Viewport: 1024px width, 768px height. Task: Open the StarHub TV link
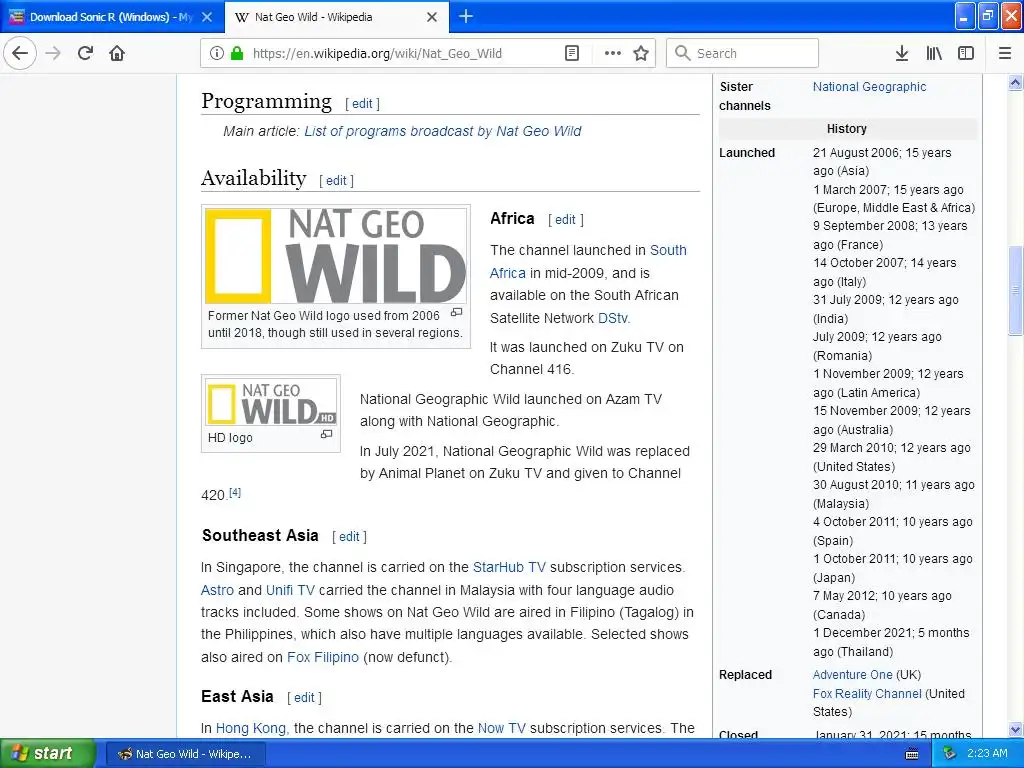tap(509, 567)
